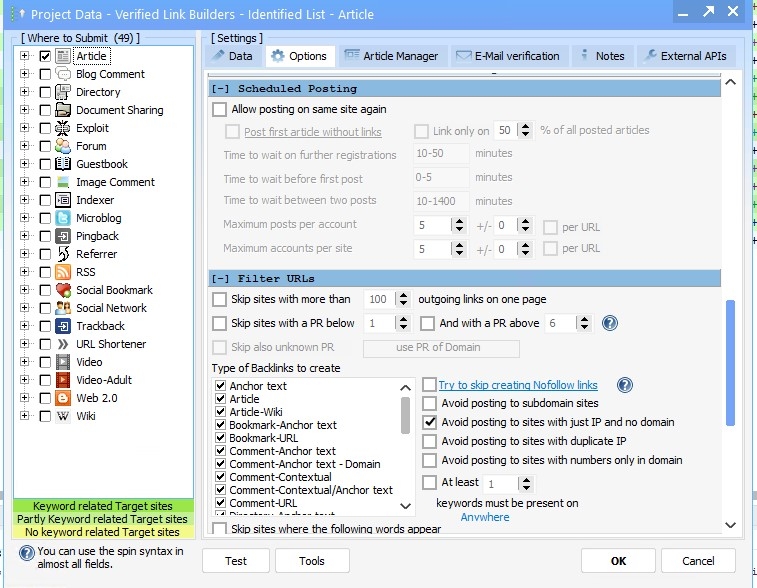Click the outgoing links count field
Viewport: 757px width, 588px height.
click(x=379, y=299)
